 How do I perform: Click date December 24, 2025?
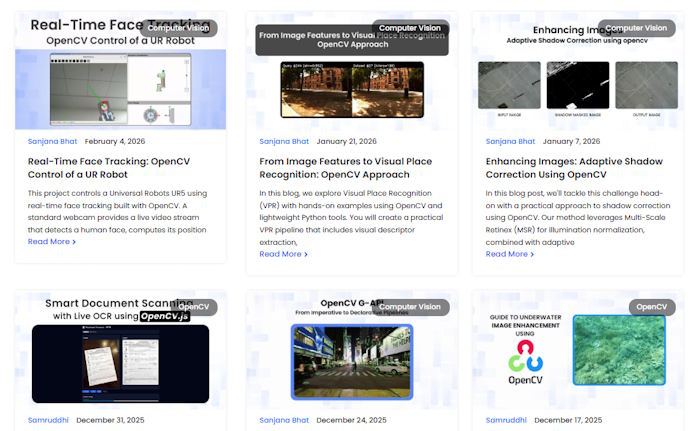click(351, 420)
